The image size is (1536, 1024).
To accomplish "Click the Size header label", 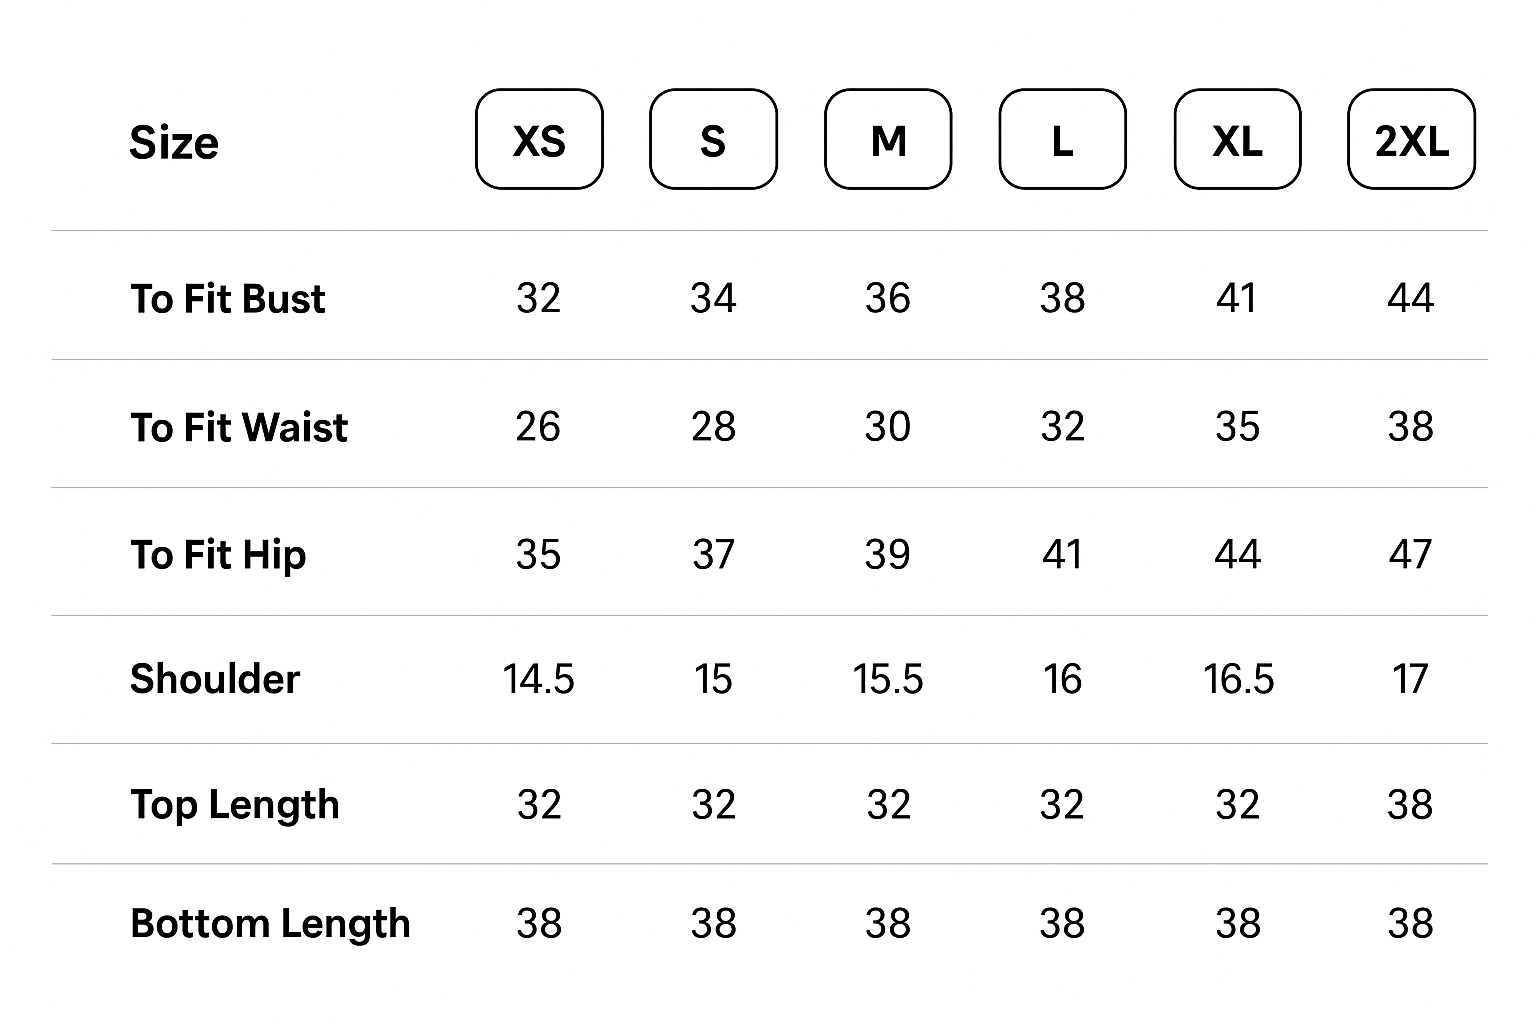I will click(x=174, y=142).
